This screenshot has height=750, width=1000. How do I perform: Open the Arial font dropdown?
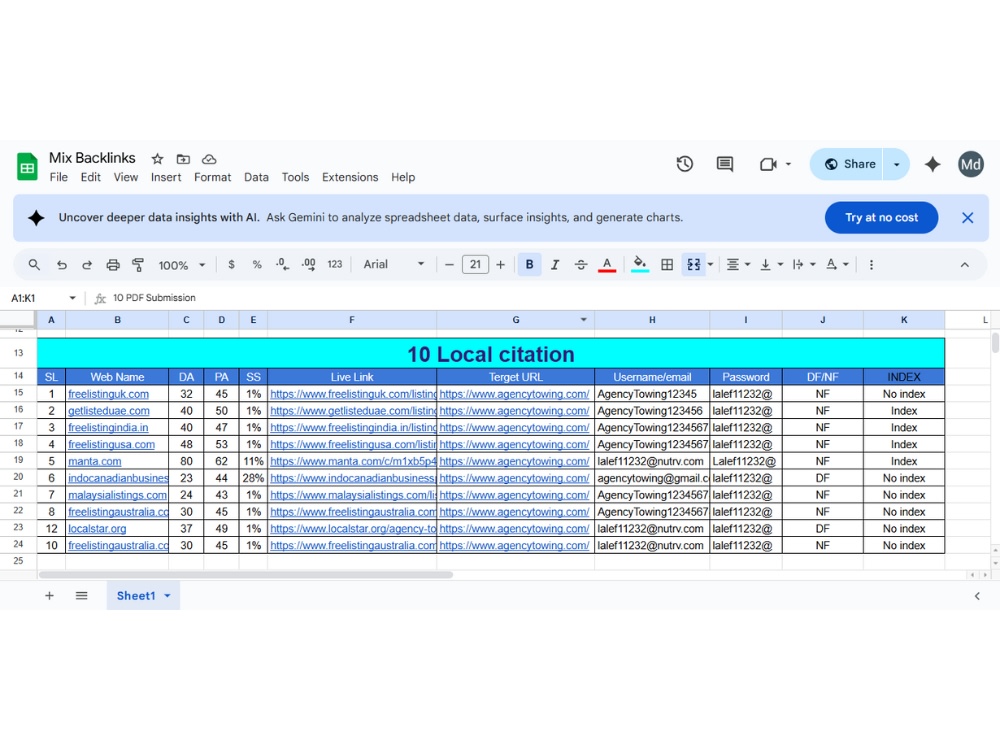[393, 265]
